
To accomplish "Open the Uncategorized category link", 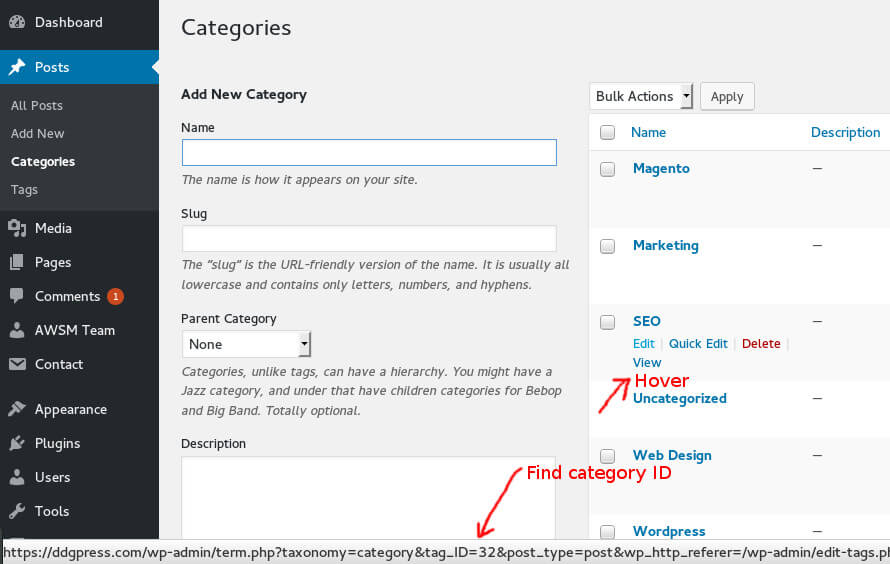I will 679,398.
